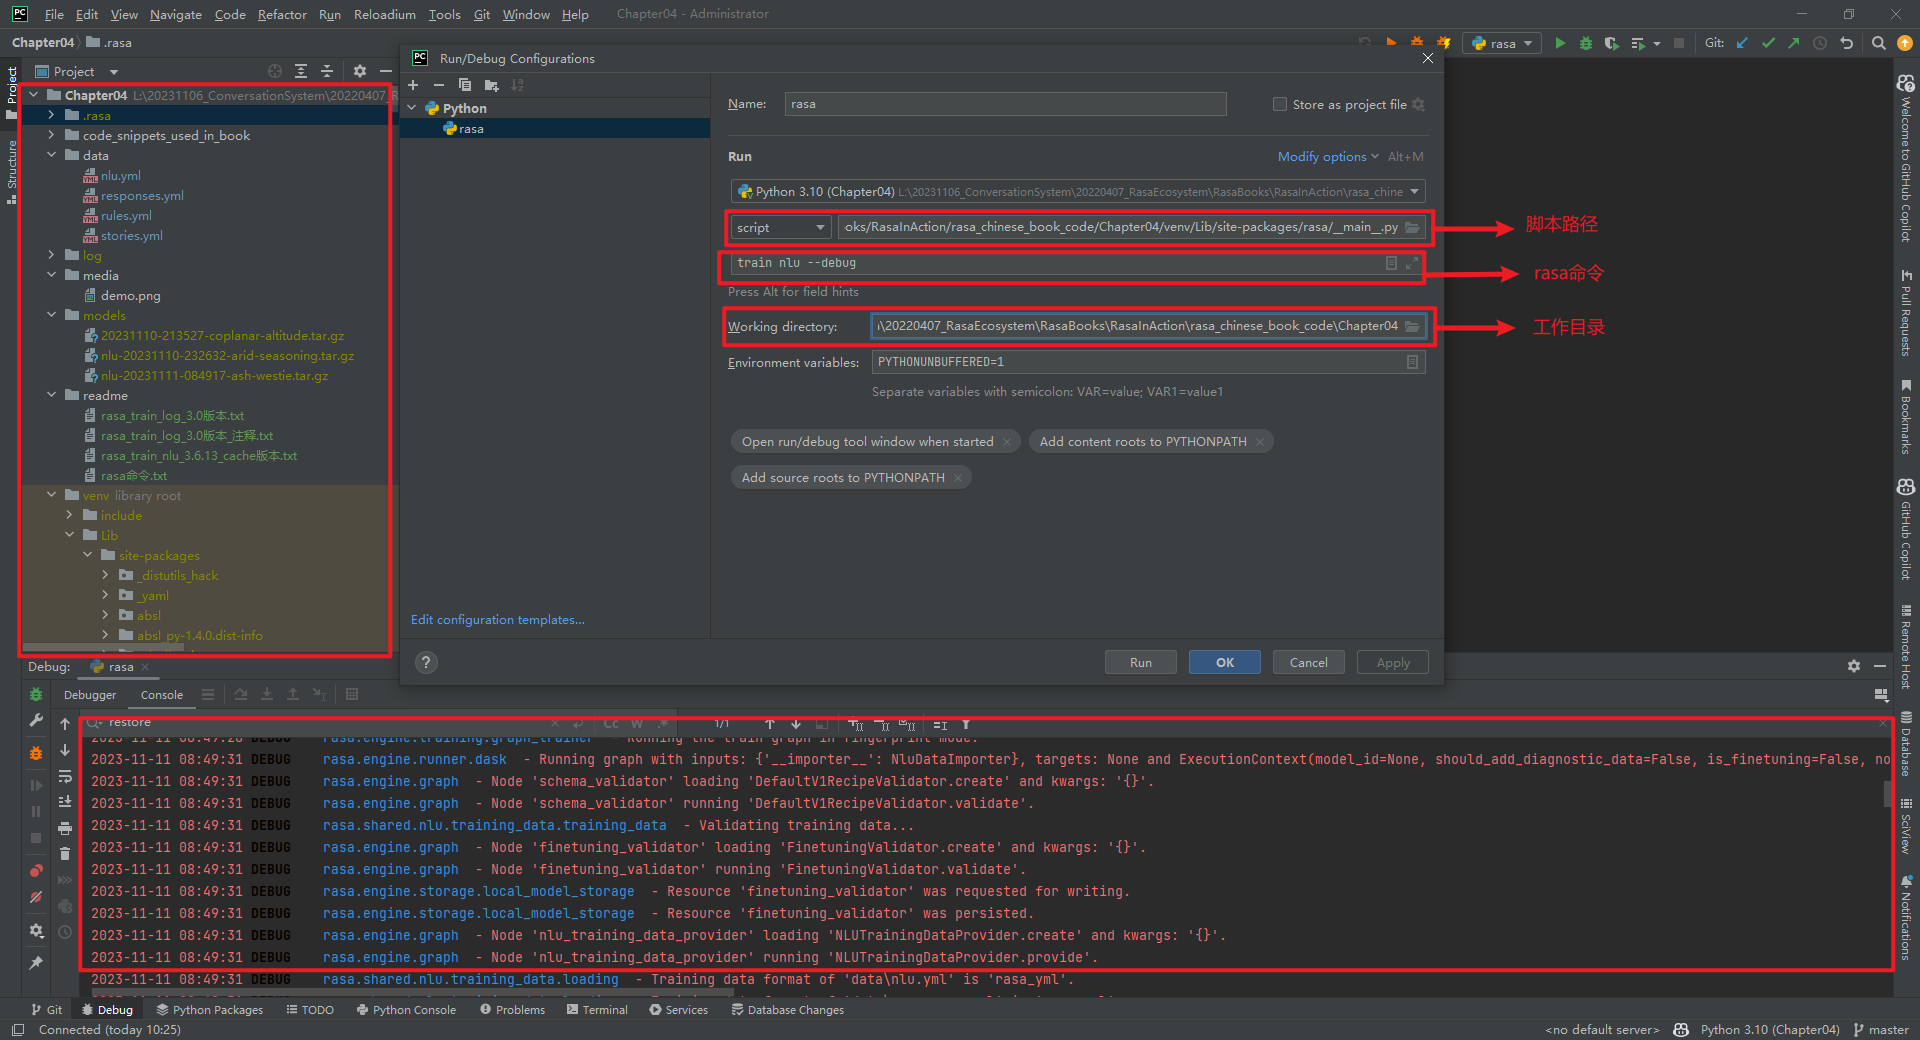The height and width of the screenshot is (1040, 1920).
Task: Click Copy Configuration icon in dialog
Action: pyautogui.click(x=465, y=85)
